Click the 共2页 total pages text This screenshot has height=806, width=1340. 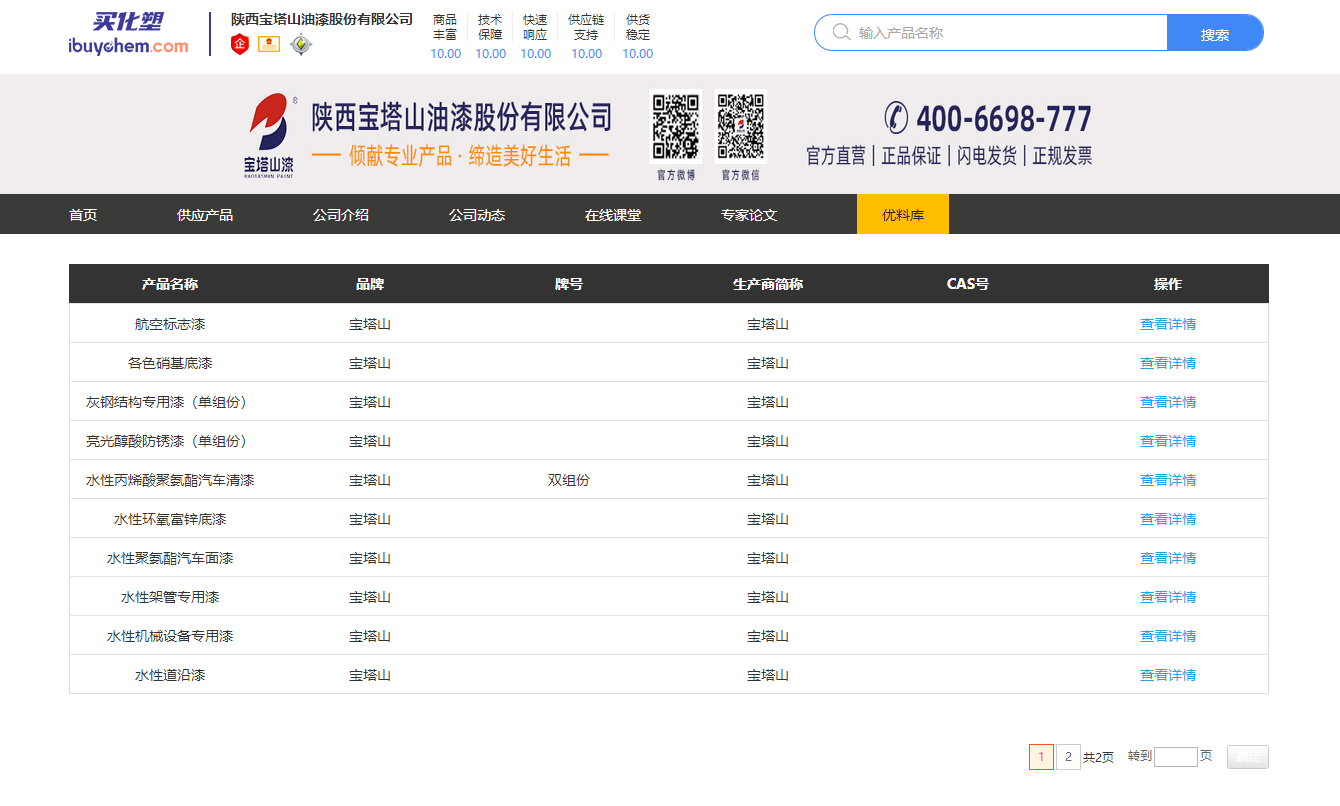point(1098,758)
